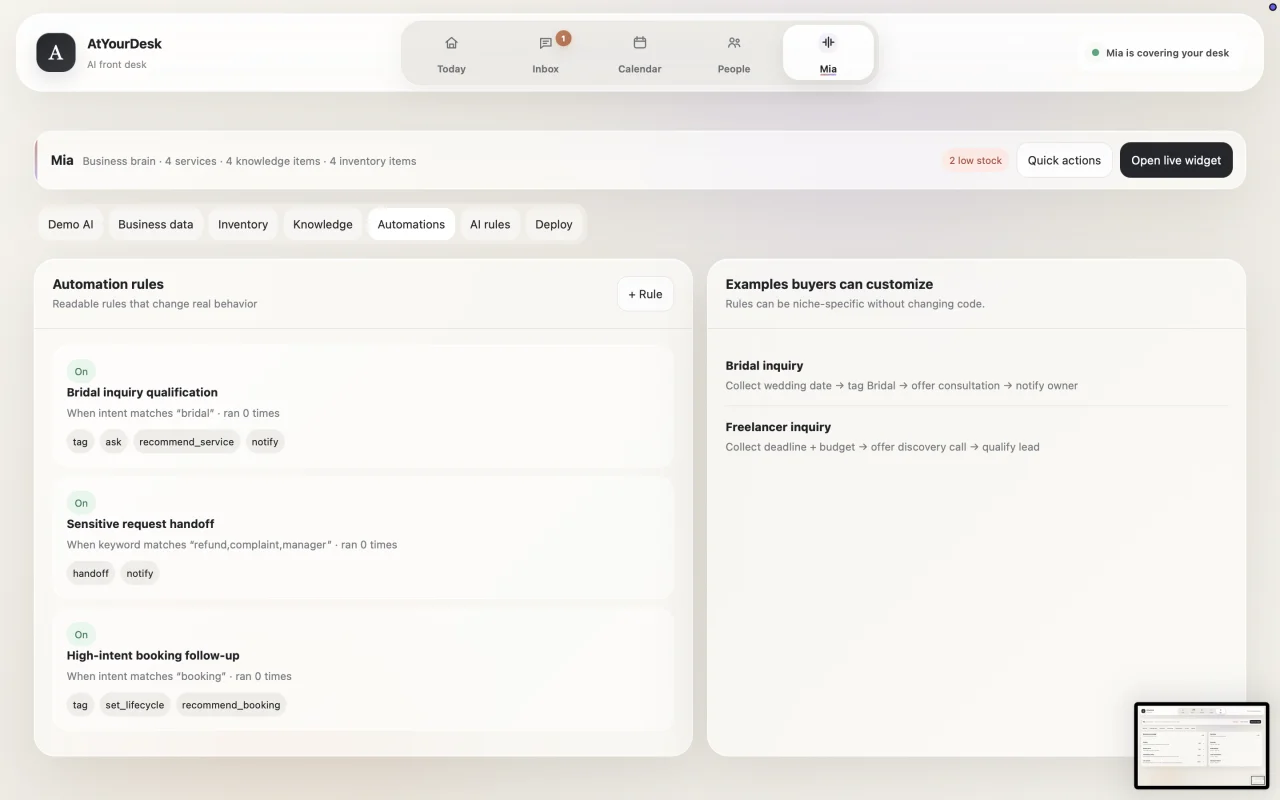This screenshot has height=800, width=1280.
Task: Click notify chip under Sensitive request handoff
Action: [140, 573]
